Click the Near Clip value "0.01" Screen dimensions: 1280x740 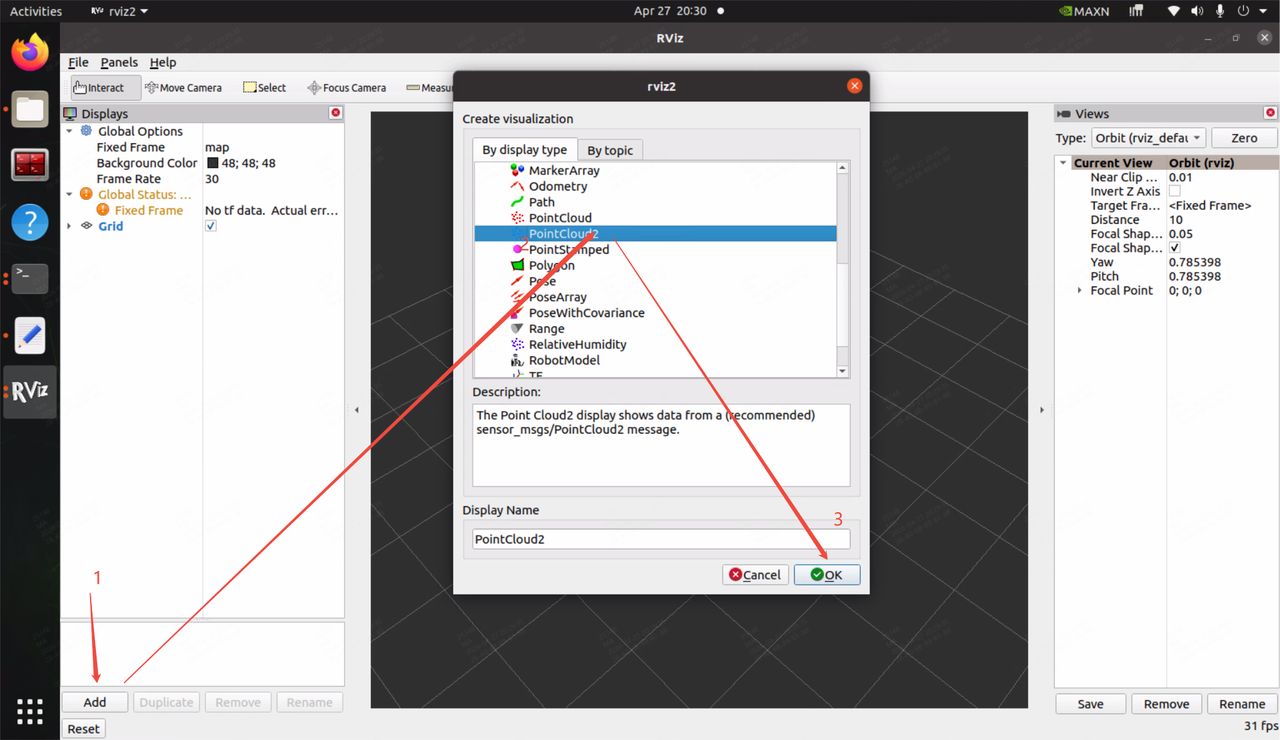click(1181, 177)
